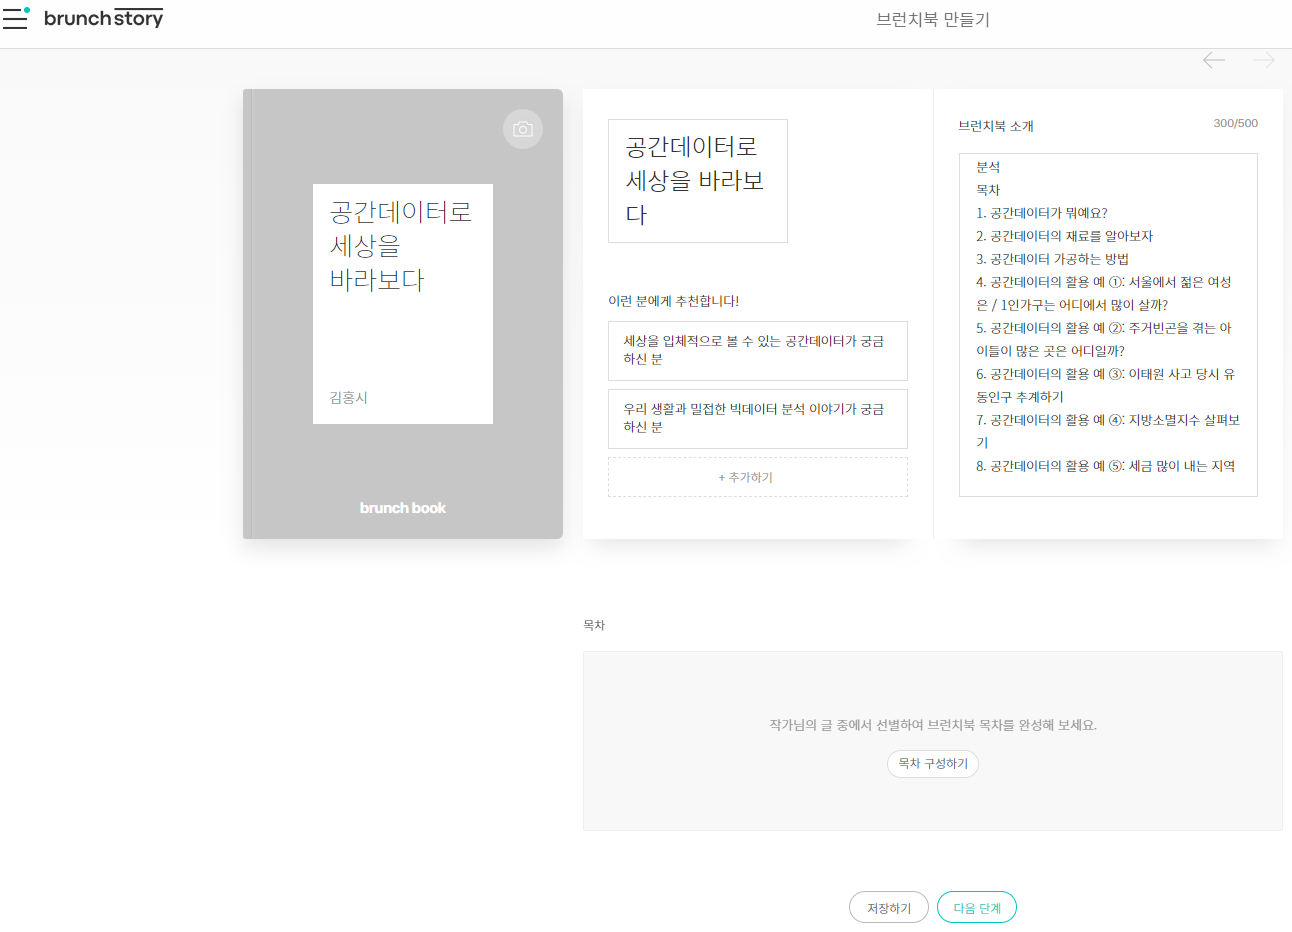Click the '저장하기' save button
The width and height of the screenshot is (1292, 932).
[889, 908]
